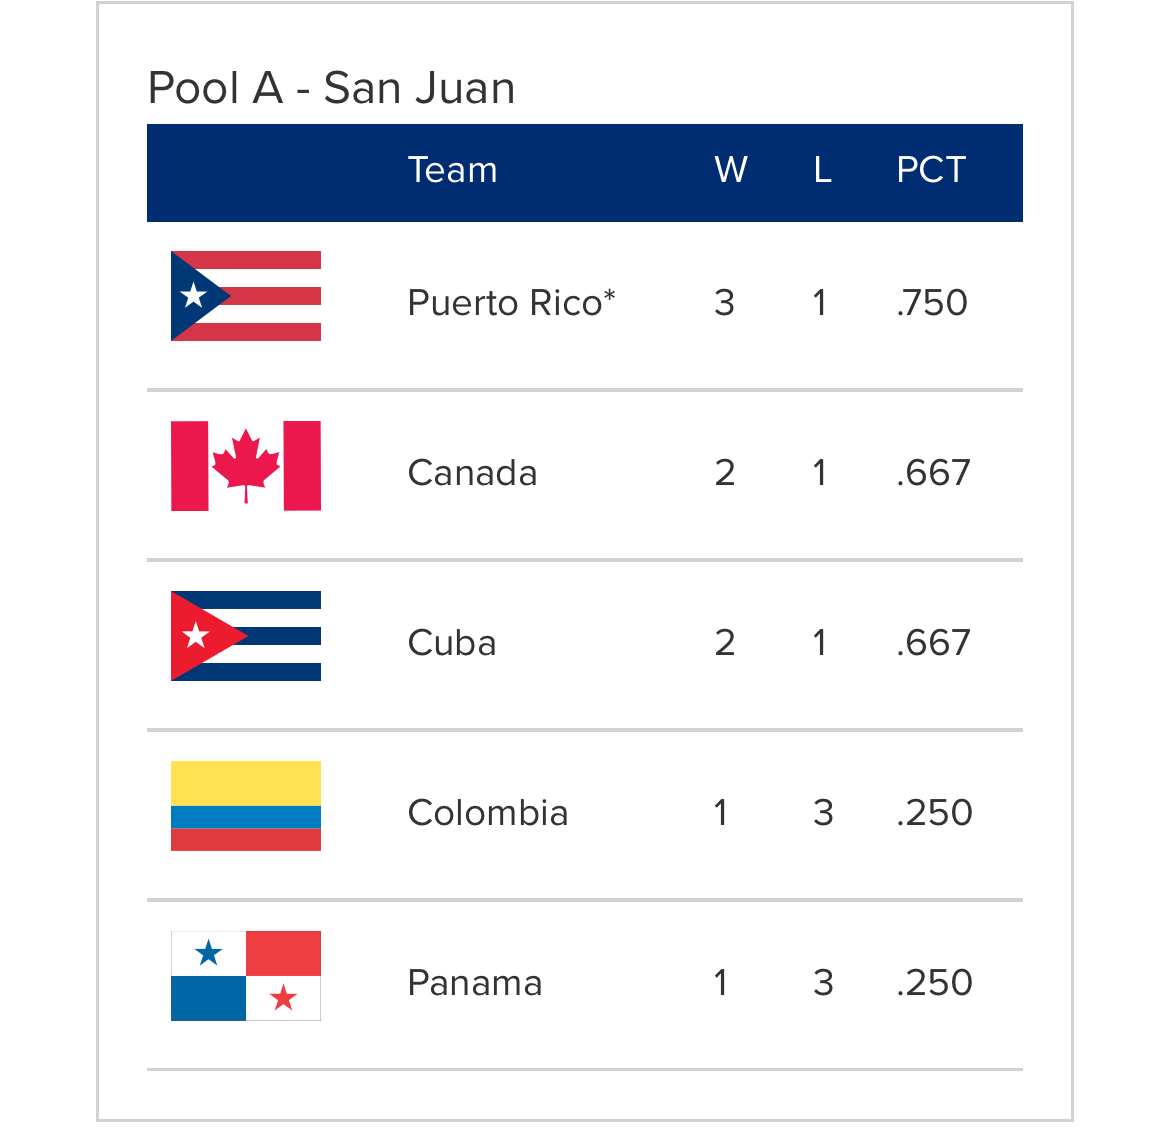
Task: Open the Colombia team name
Action: tap(488, 813)
